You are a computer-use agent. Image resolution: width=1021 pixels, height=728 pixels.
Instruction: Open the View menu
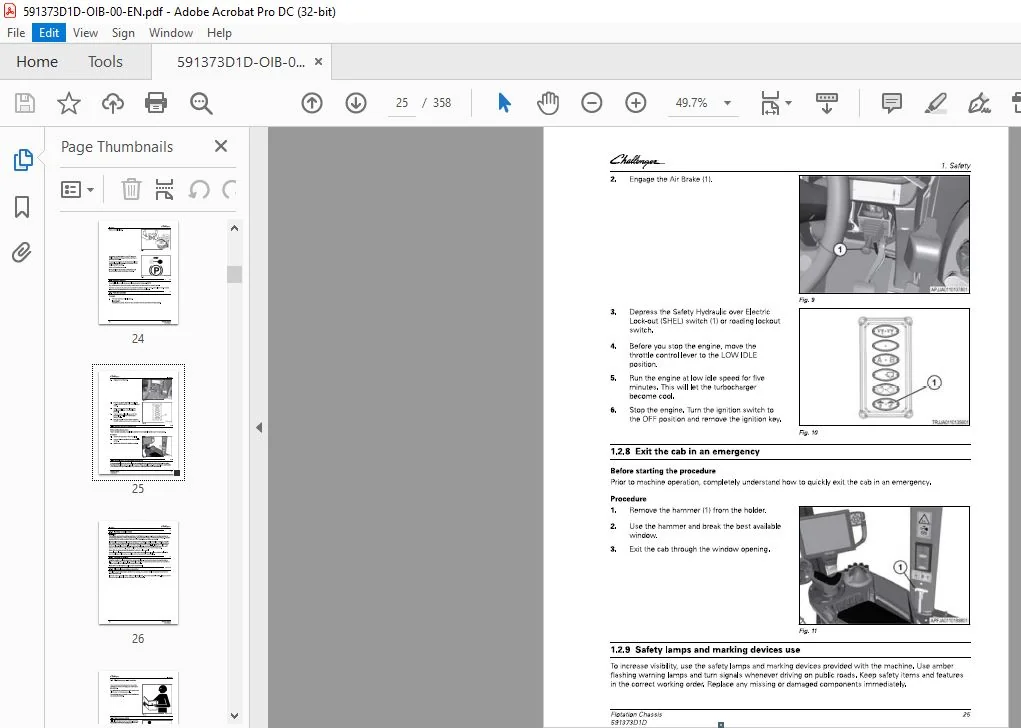[x=85, y=33]
